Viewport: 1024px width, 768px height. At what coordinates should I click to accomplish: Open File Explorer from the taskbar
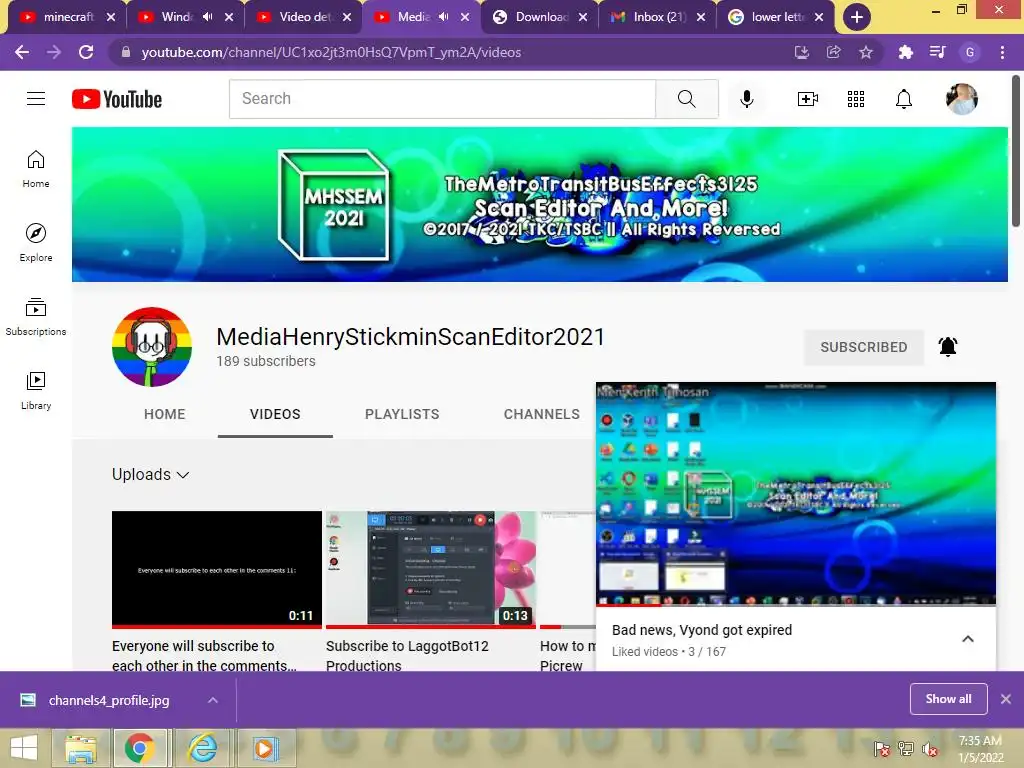[81, 748]
